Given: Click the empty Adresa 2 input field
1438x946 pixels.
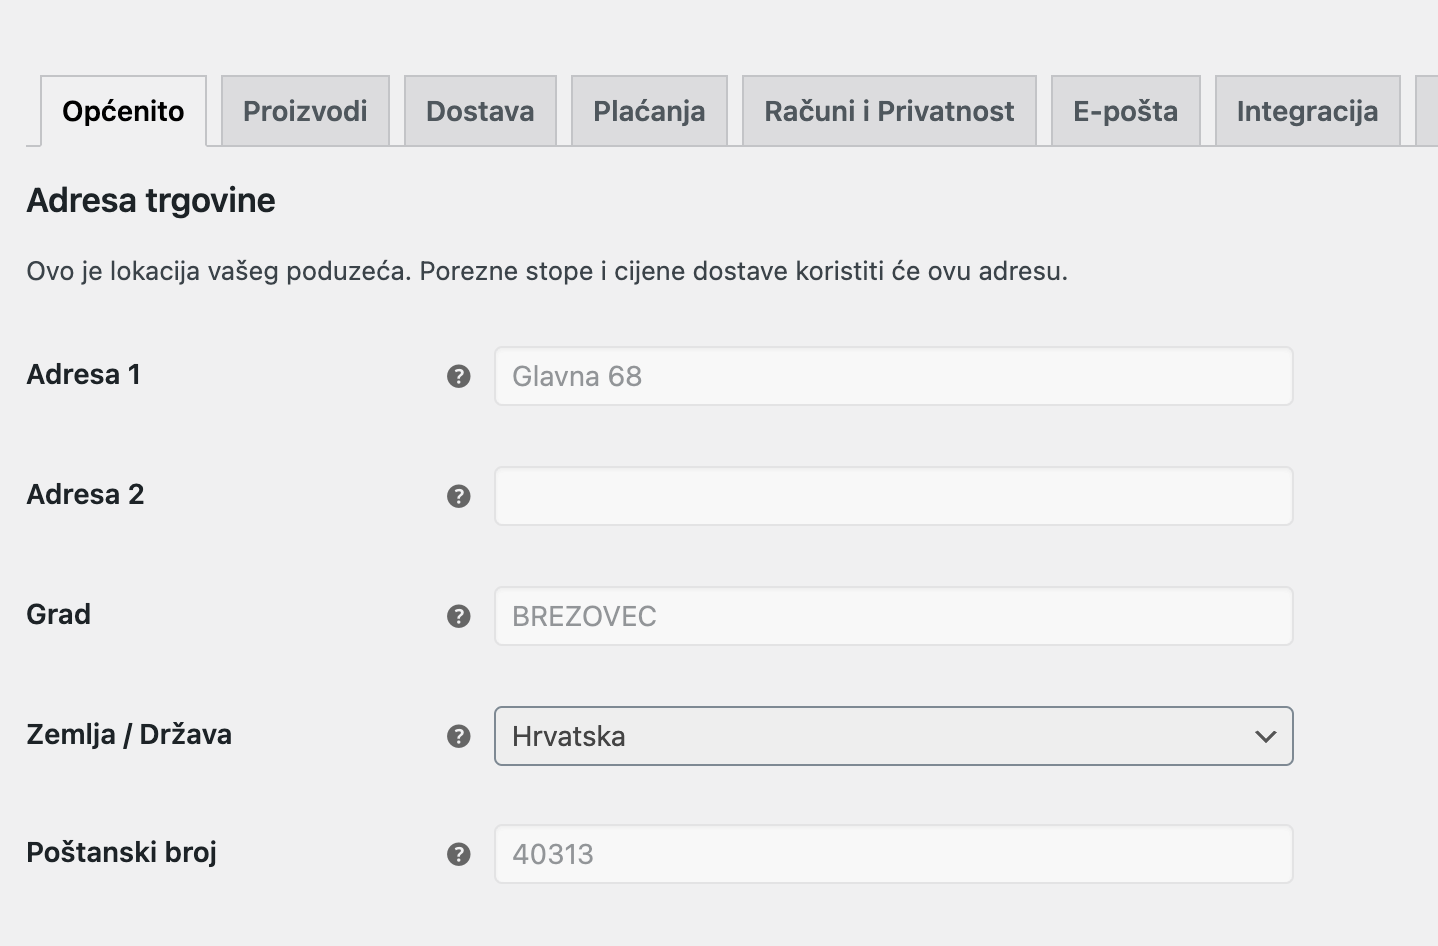Looking at the screenshot, I should [893, 495].
